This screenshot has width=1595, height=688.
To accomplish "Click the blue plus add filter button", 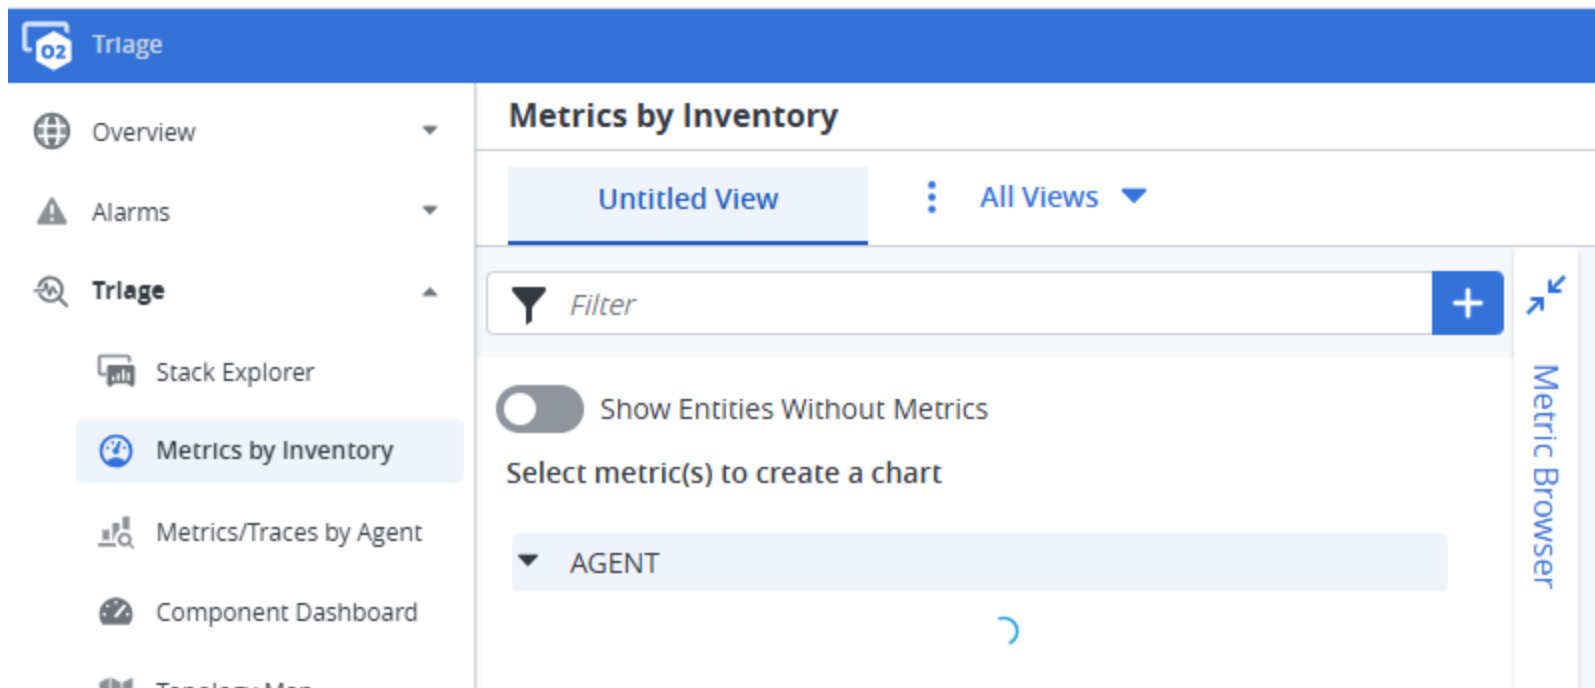I will [1467, 303].
